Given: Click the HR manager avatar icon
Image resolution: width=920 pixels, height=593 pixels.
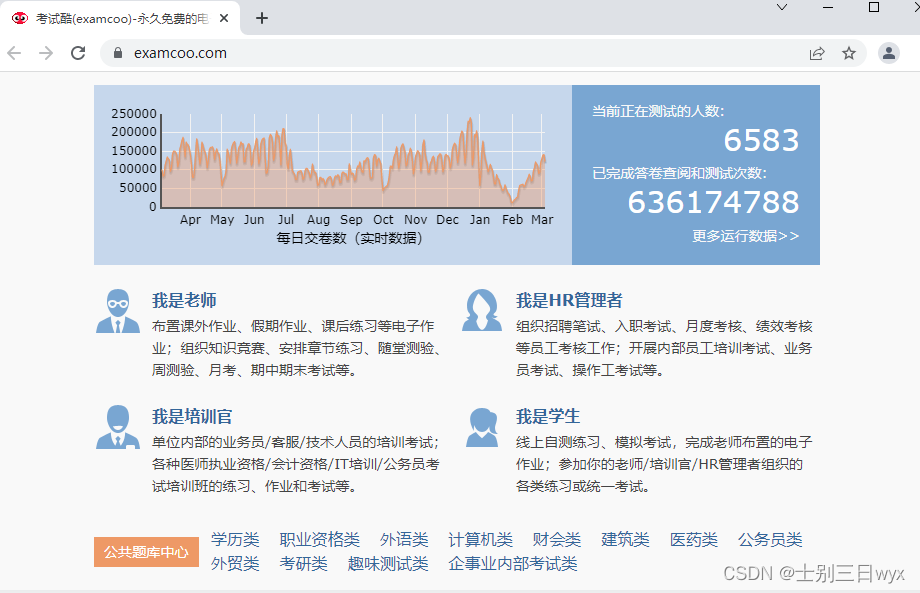Looking at the screenshot, I should tap(482, 310).
